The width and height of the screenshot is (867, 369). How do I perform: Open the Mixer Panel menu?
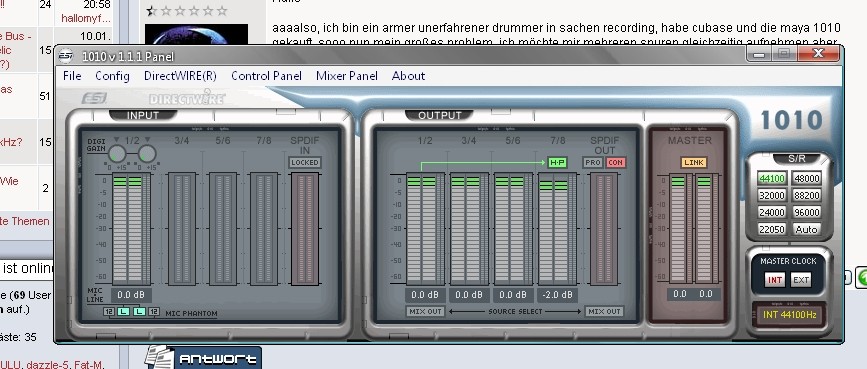tap(347, 76)
